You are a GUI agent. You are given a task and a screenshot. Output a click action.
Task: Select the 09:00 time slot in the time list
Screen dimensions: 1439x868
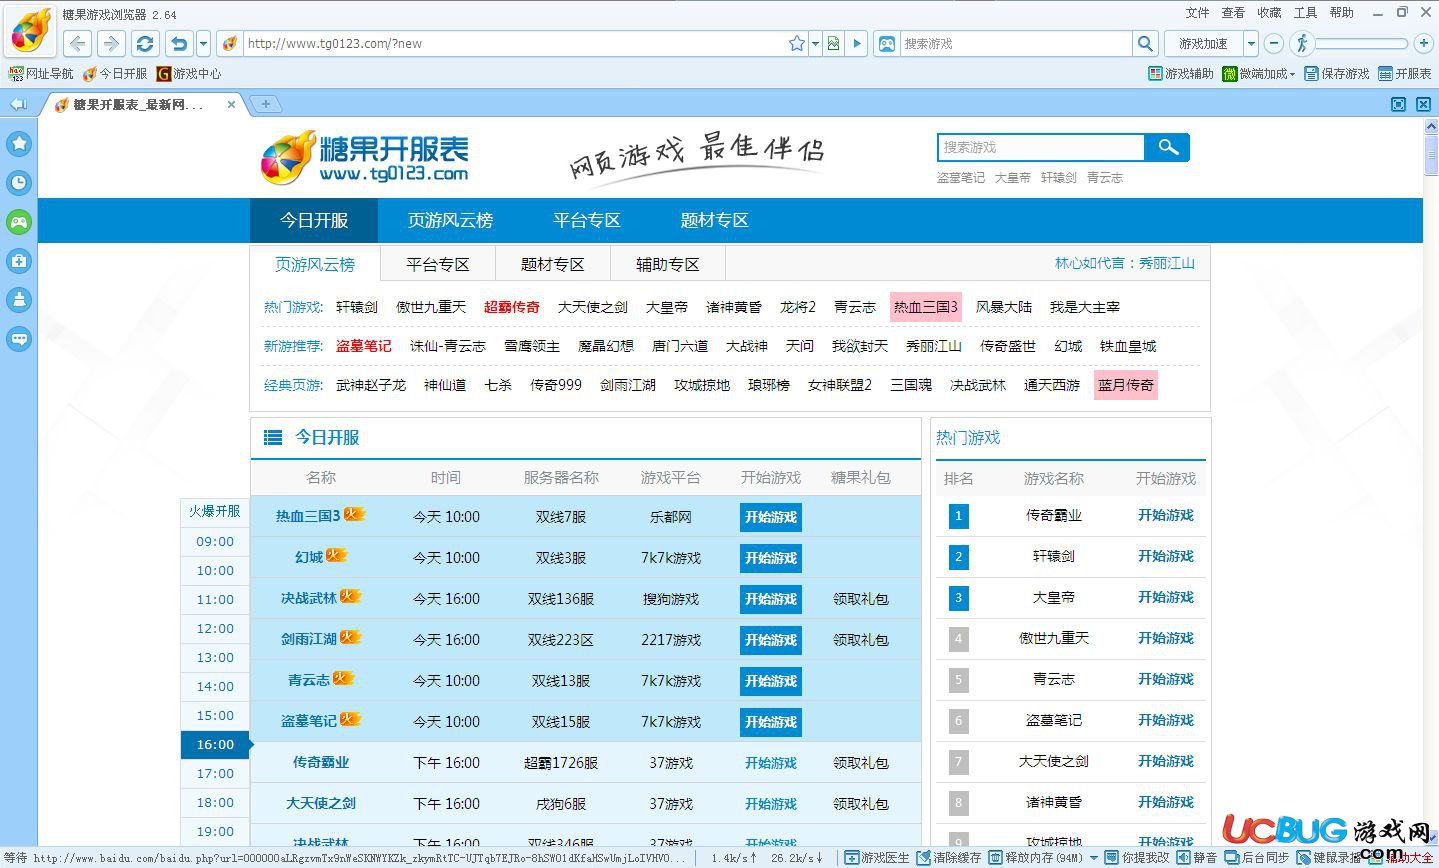click(x=215, y=542)
